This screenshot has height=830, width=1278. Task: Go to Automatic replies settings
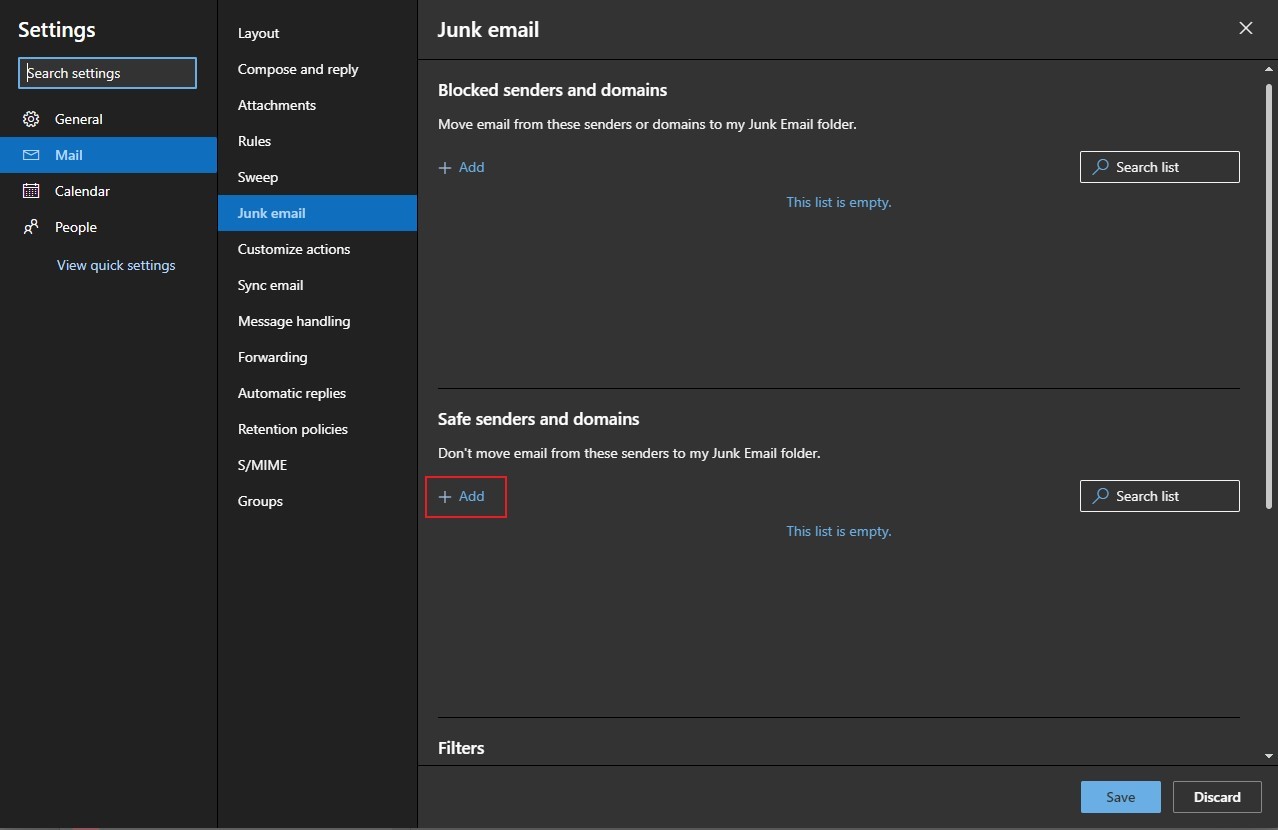292,393
